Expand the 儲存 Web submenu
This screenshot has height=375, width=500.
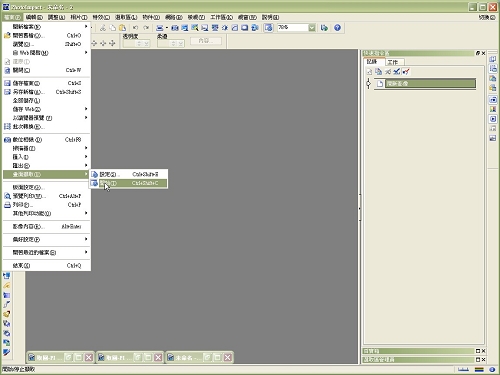pyautogui.click(x=47, y=109)
